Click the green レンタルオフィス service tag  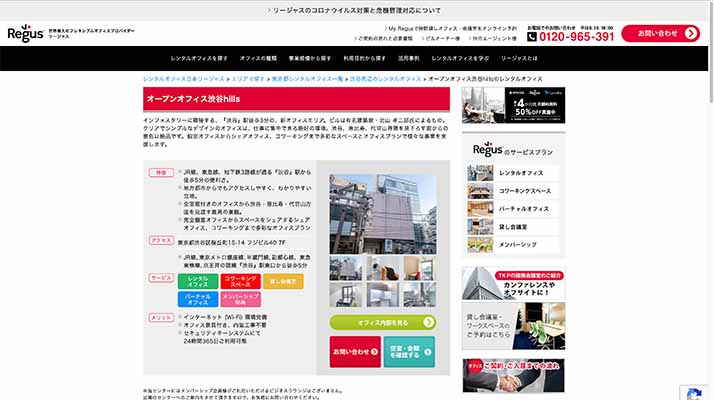click(198, 282)
